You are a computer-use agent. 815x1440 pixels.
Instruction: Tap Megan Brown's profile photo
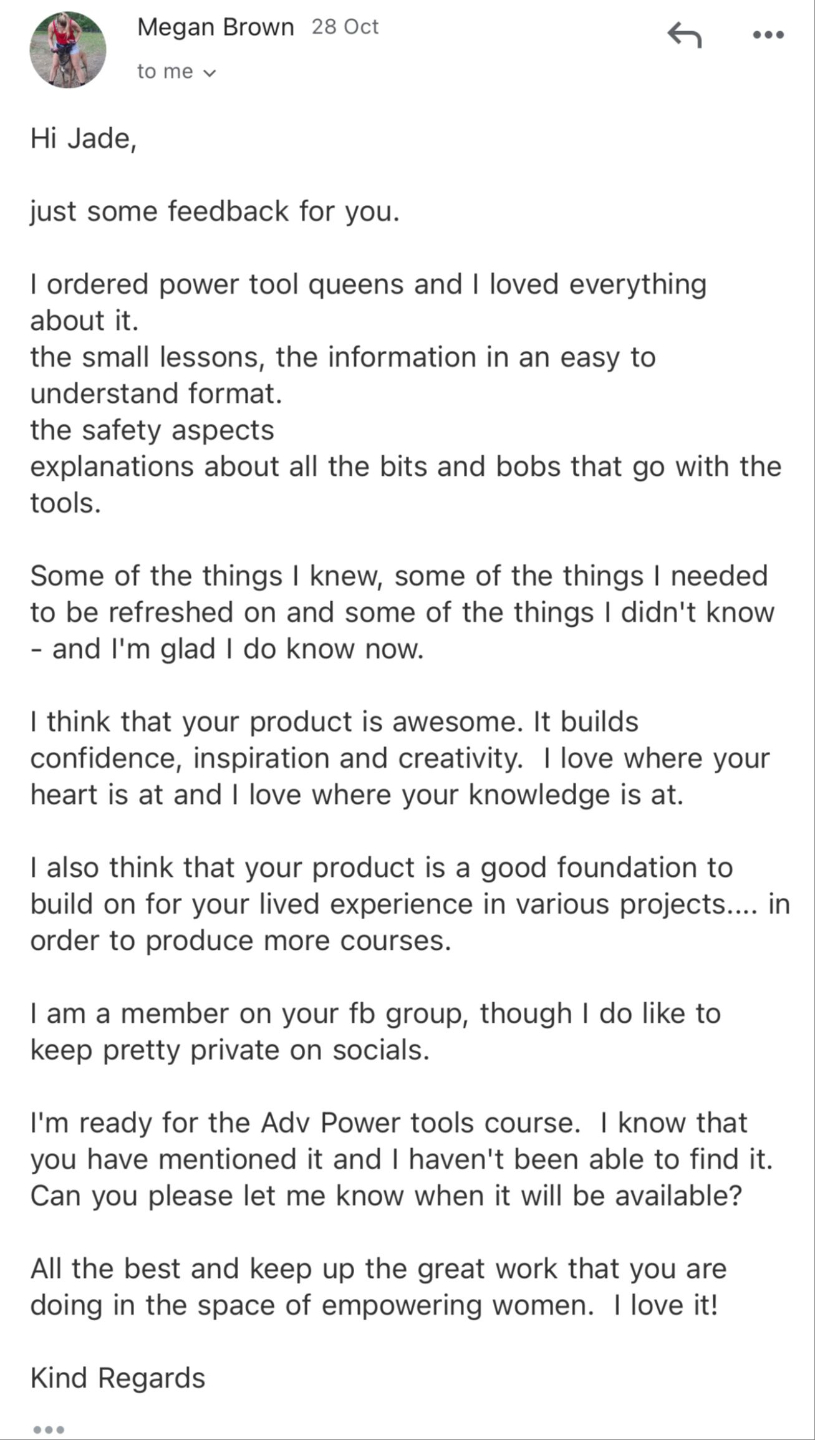(x=68, y=49)
